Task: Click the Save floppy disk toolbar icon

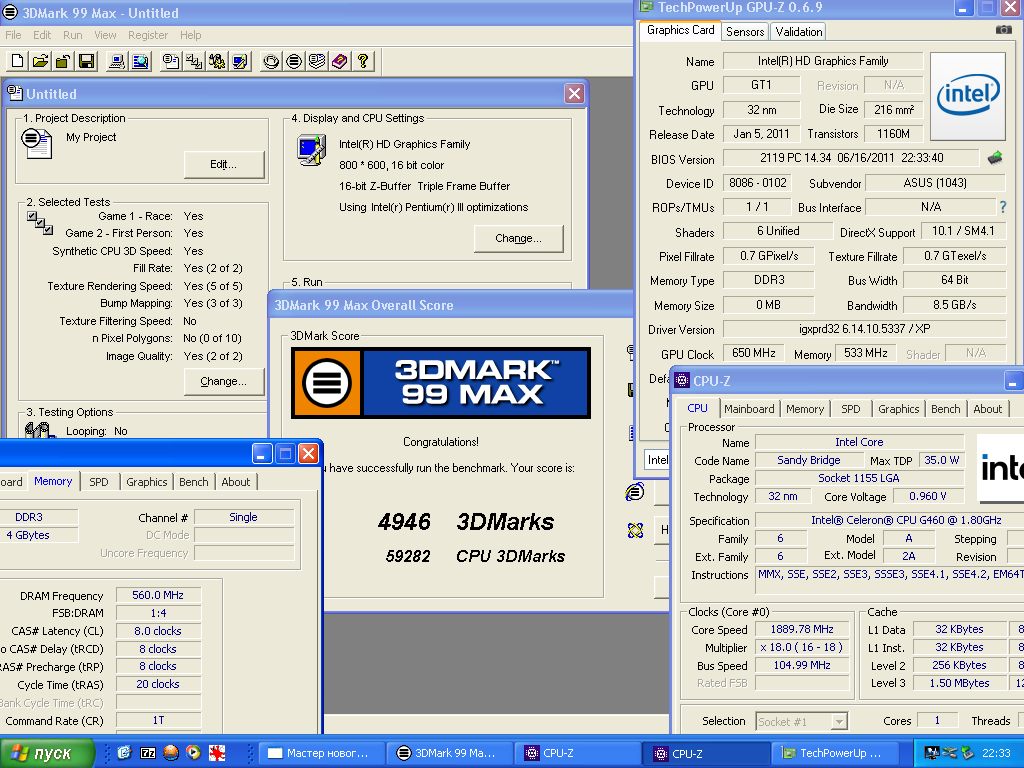Action: (86, 61)
